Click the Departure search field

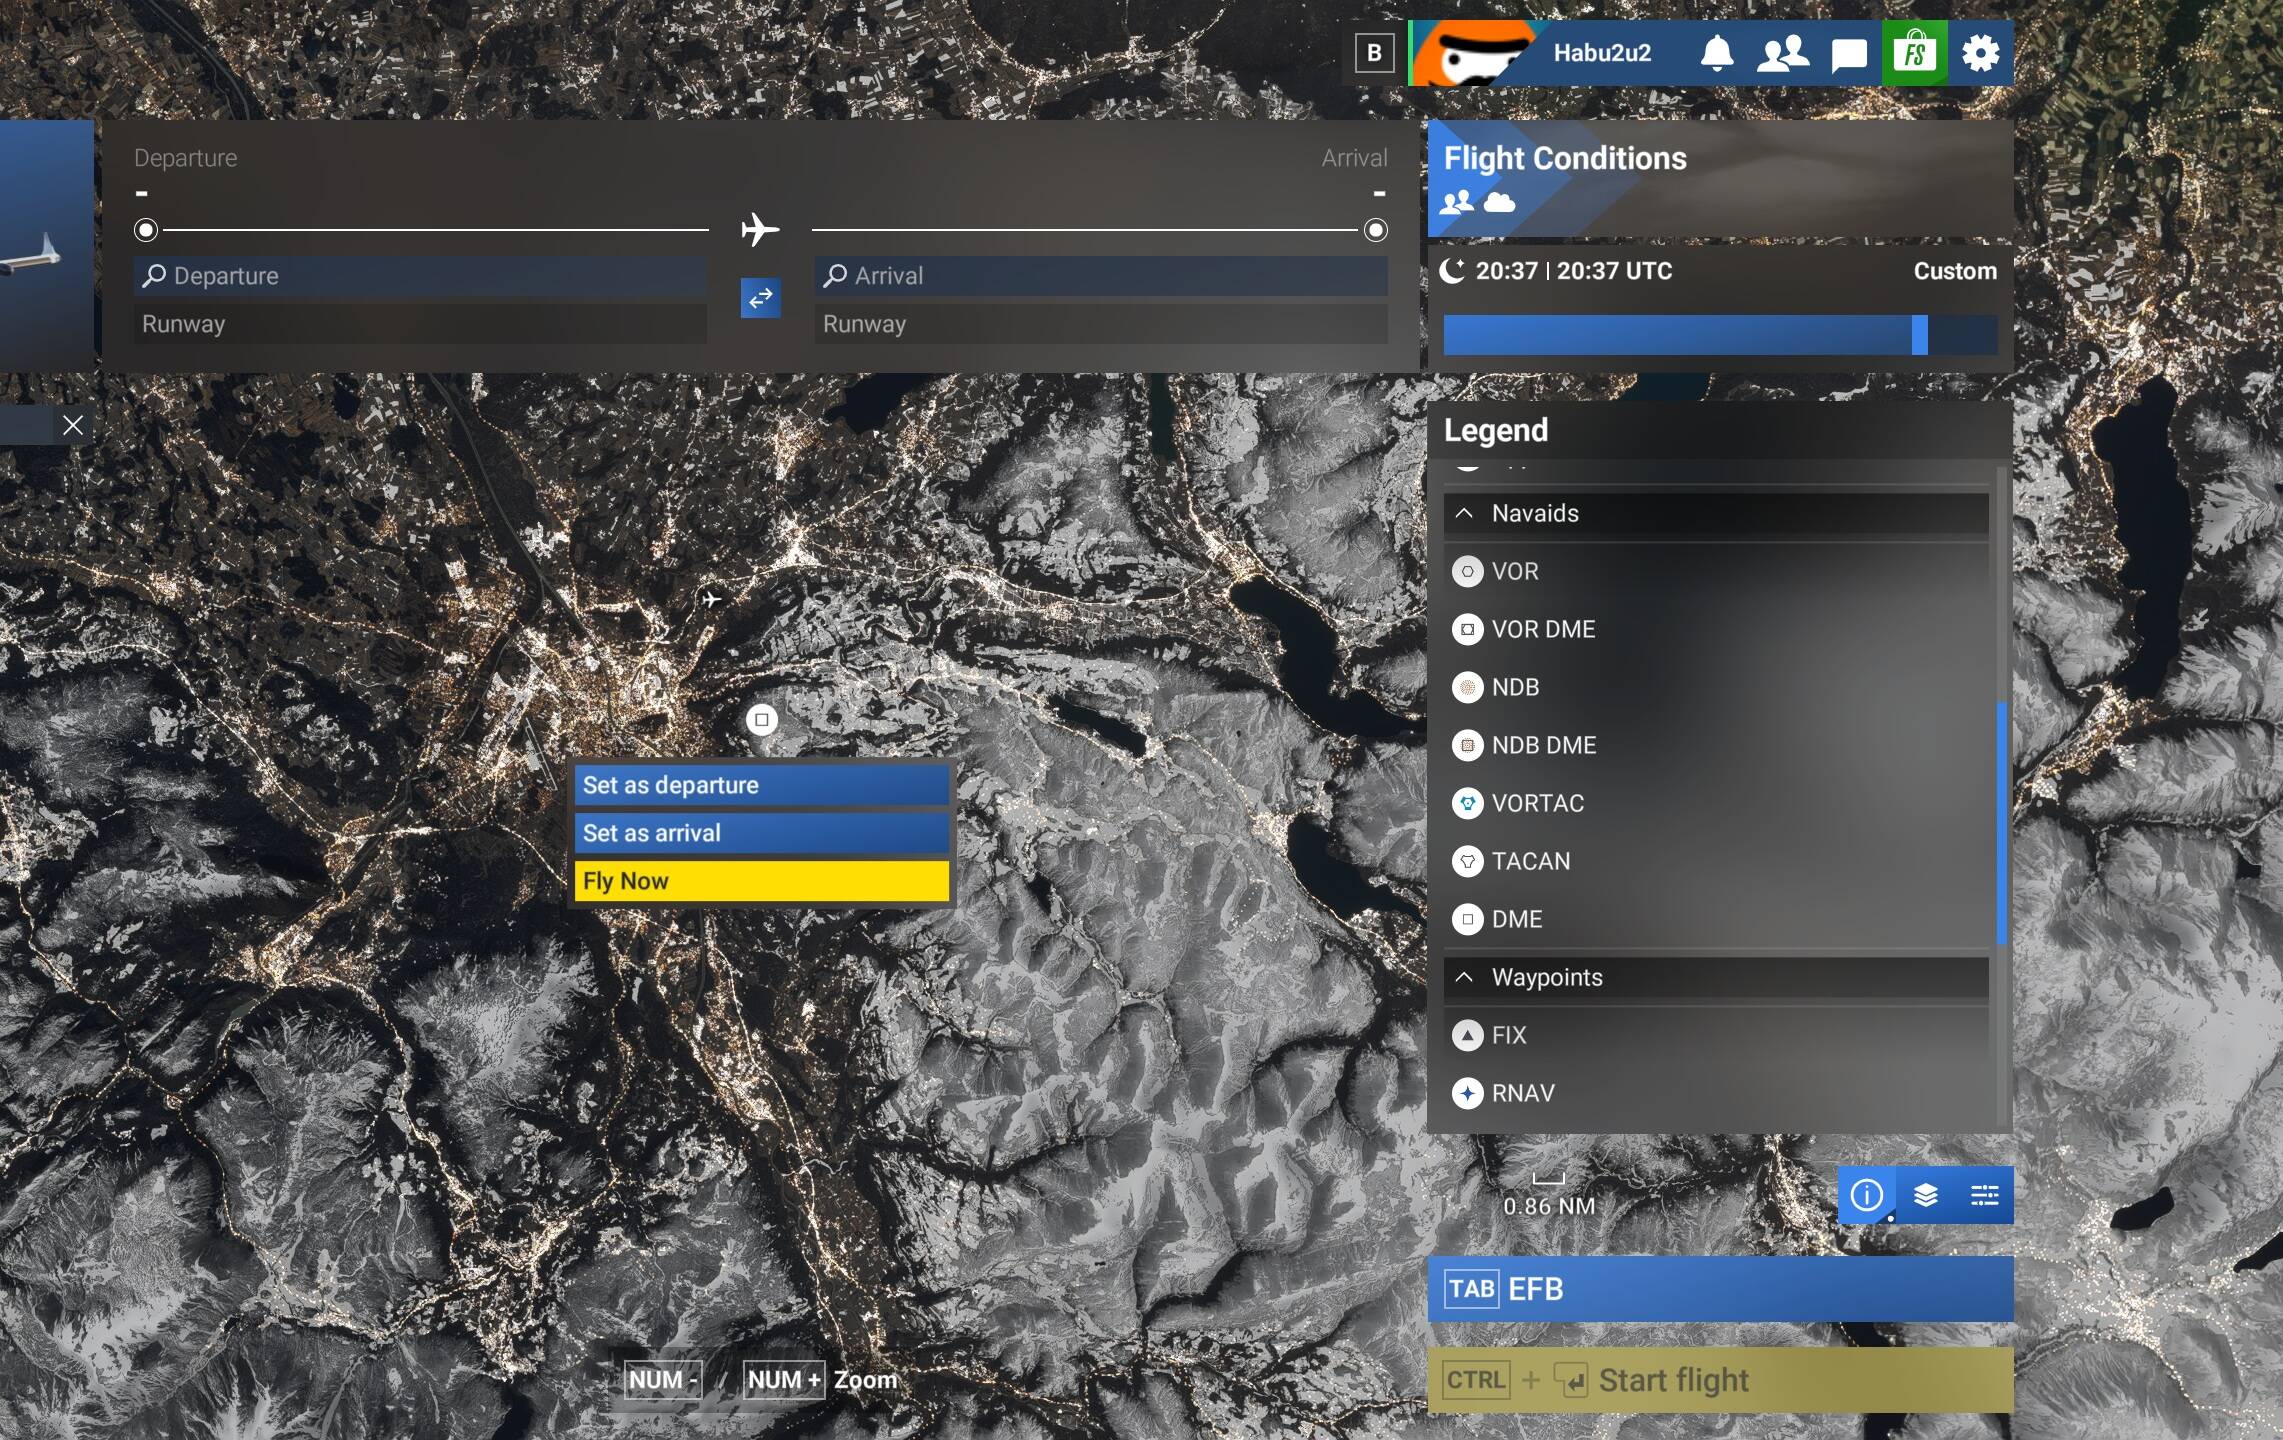(x=420, y=276)
